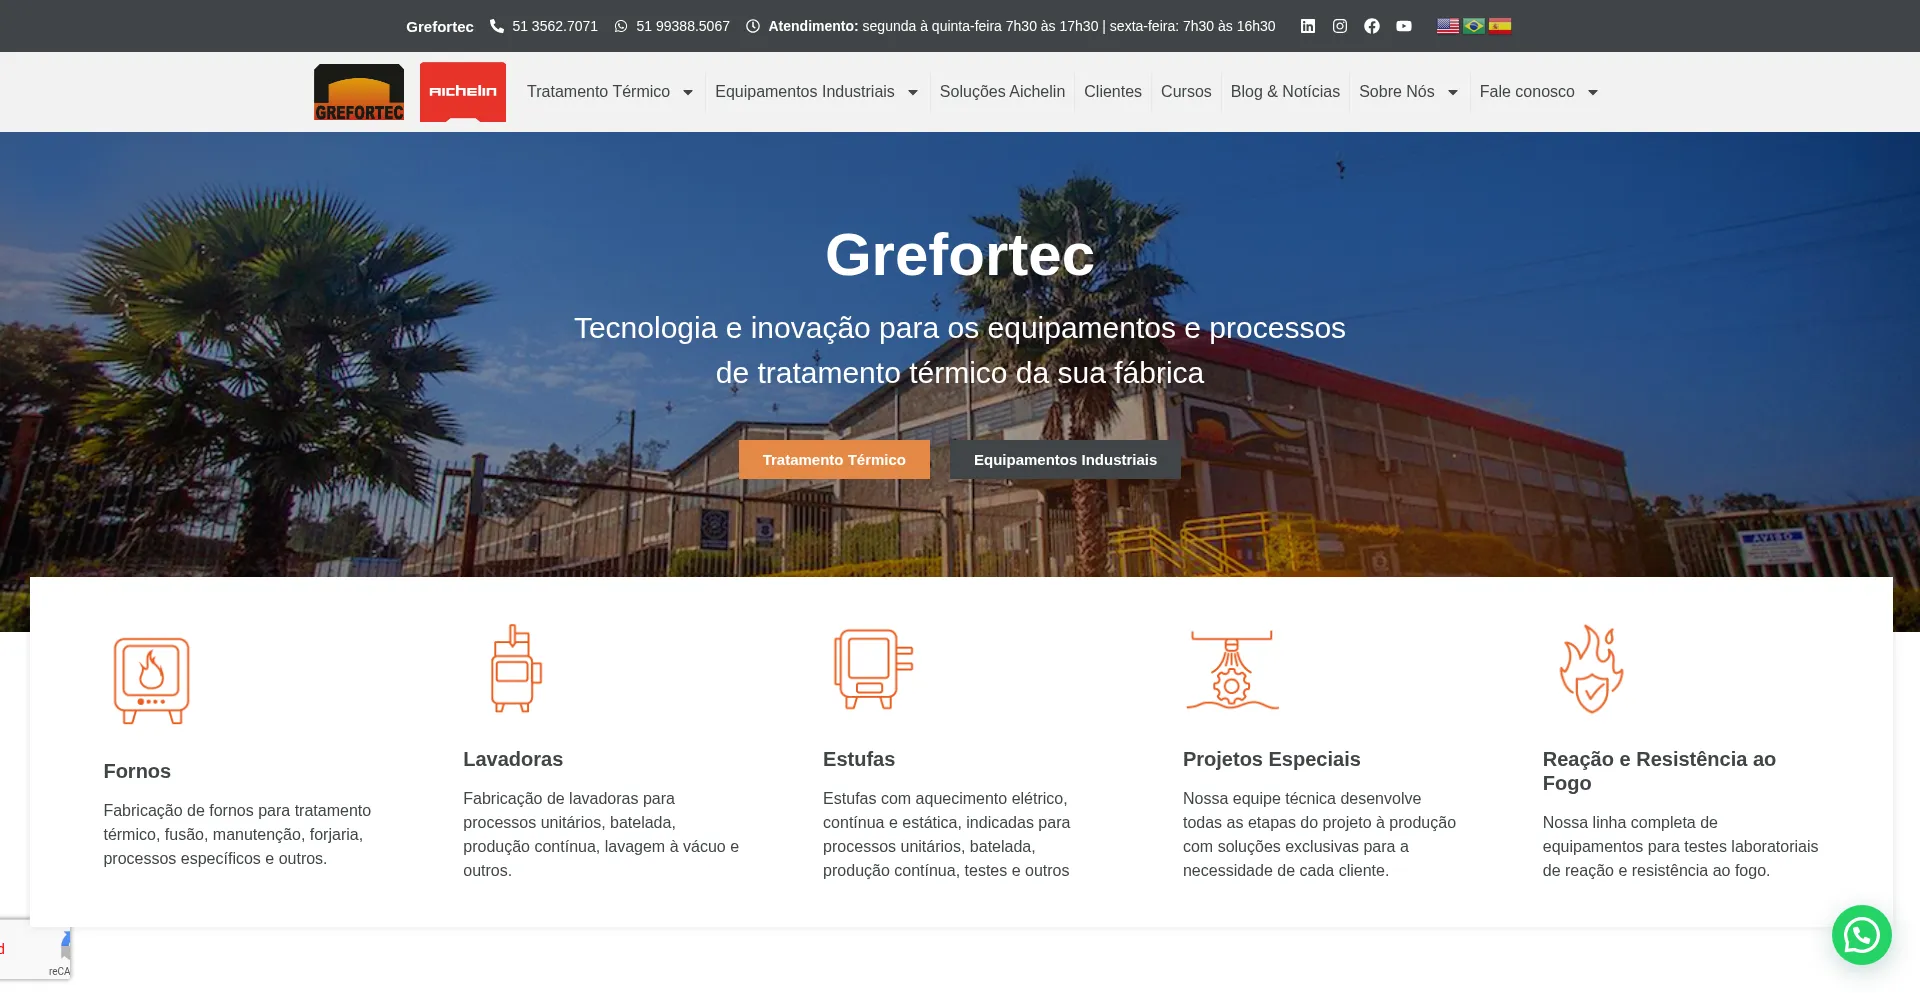Viewport: 1920px width, 993px height.
Task: Go to Soluções Aichelin
Action: coord(1002,92)
